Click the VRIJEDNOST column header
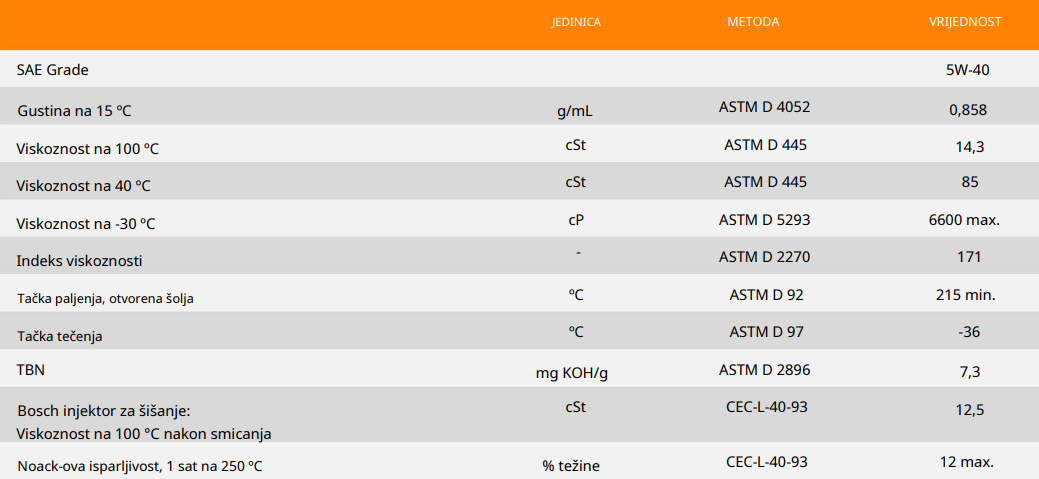1039x479 pixels. (x=965, y=22)
